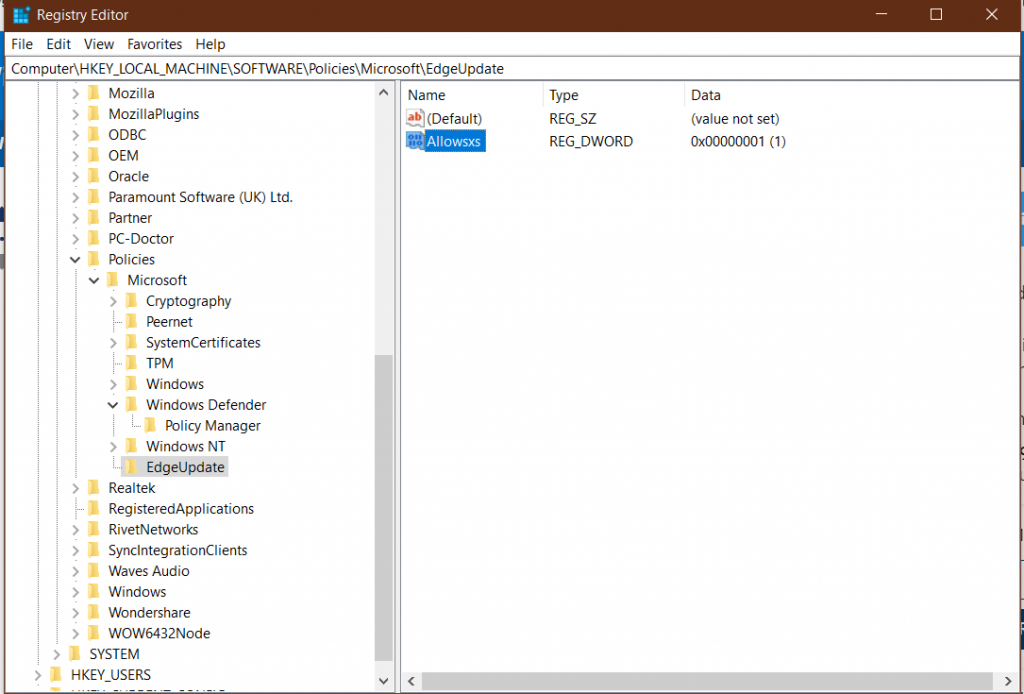Open the Favorites menu
This screenshot has height=694, width=1024.
(154, 44)
